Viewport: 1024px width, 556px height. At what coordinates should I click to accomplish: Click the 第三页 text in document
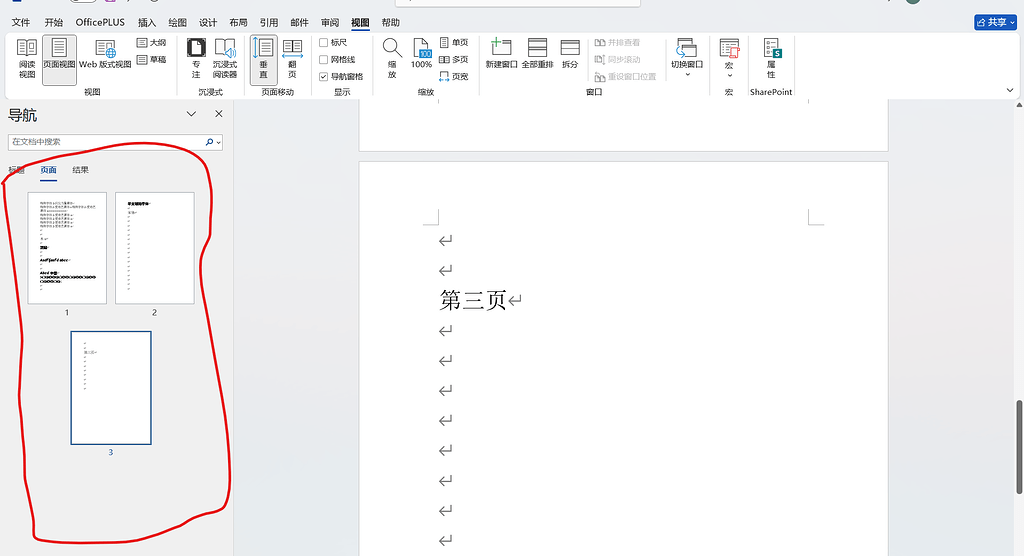pyautogui.click(x=473, y=301)
